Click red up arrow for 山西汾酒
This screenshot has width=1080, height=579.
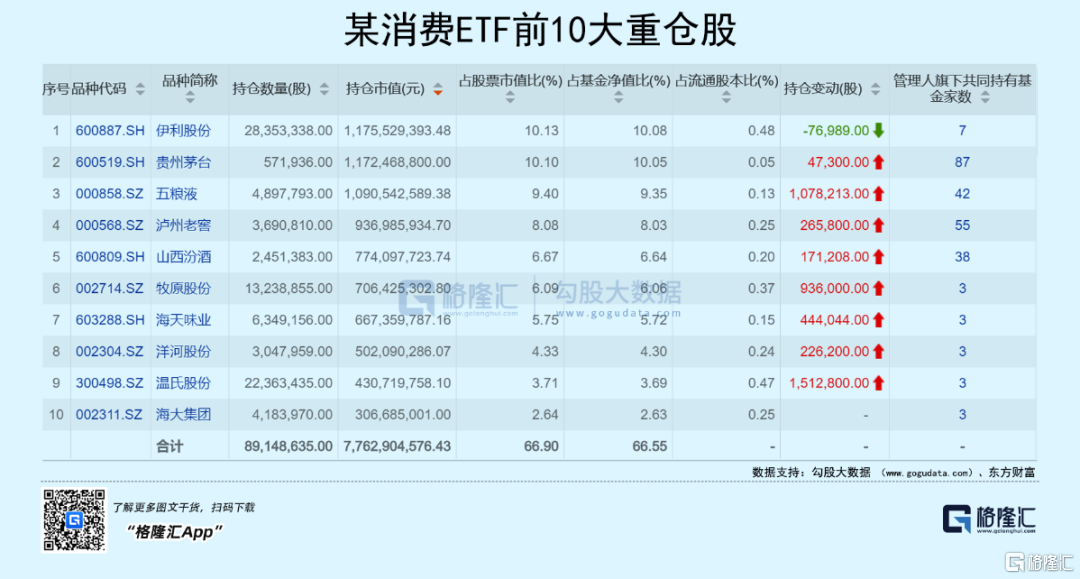coord(878,257)
